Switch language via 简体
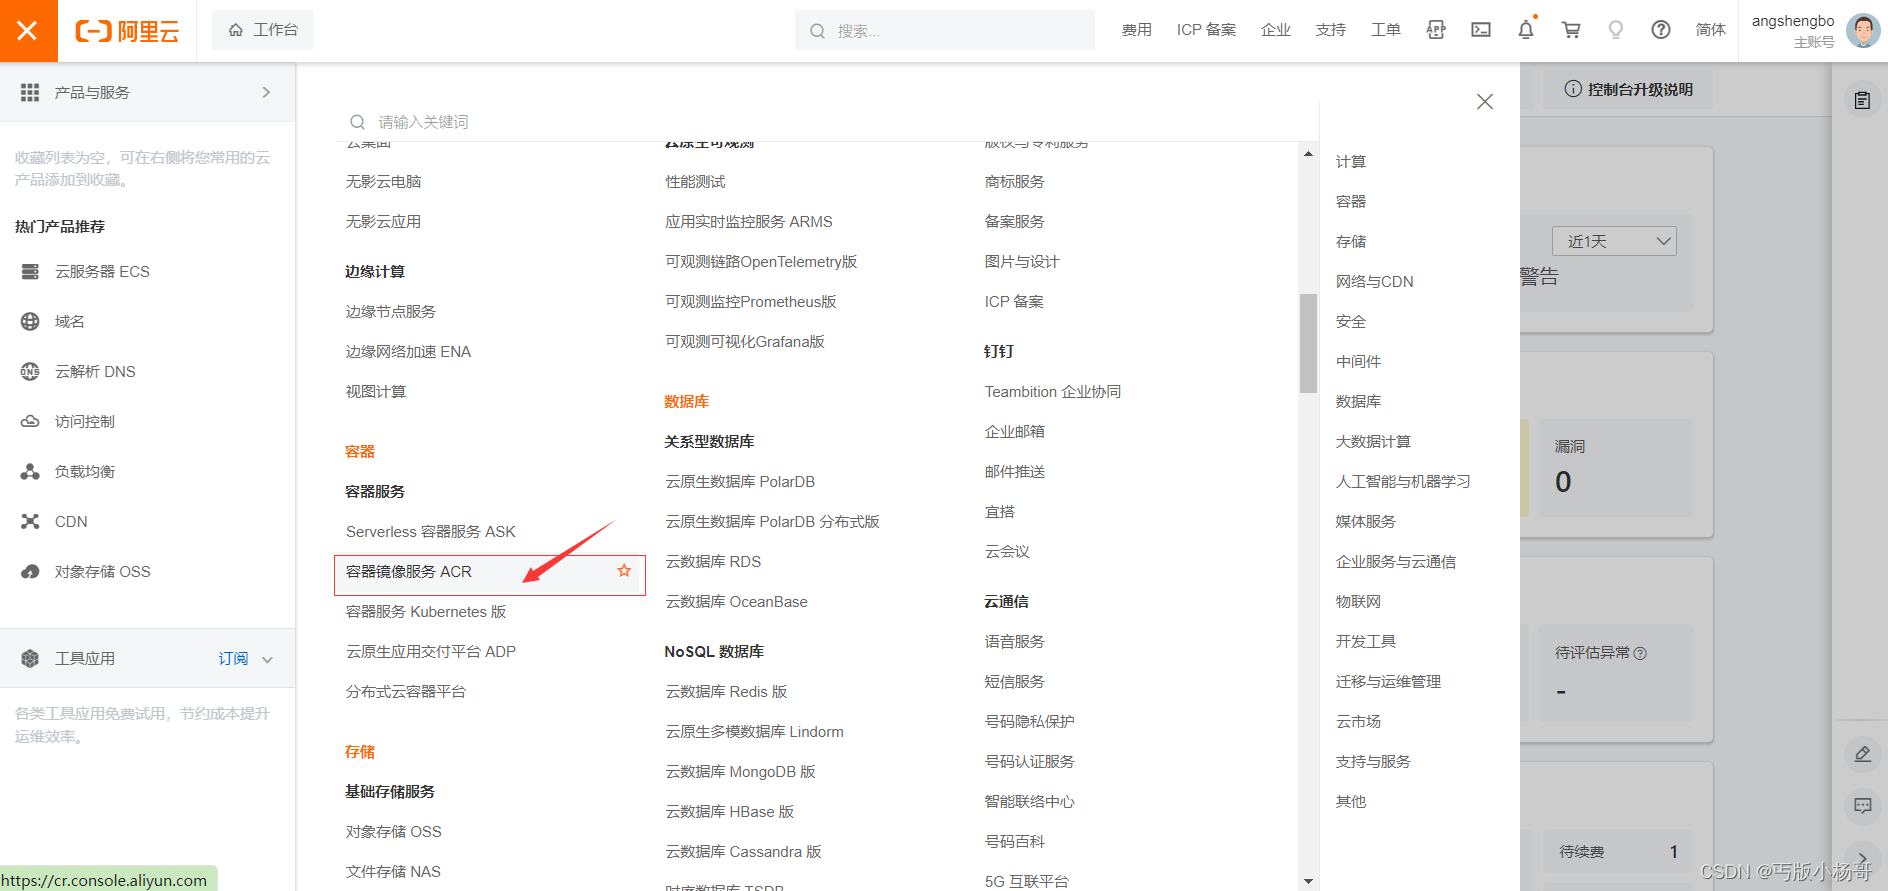1888x891 pixels. 1710,30
